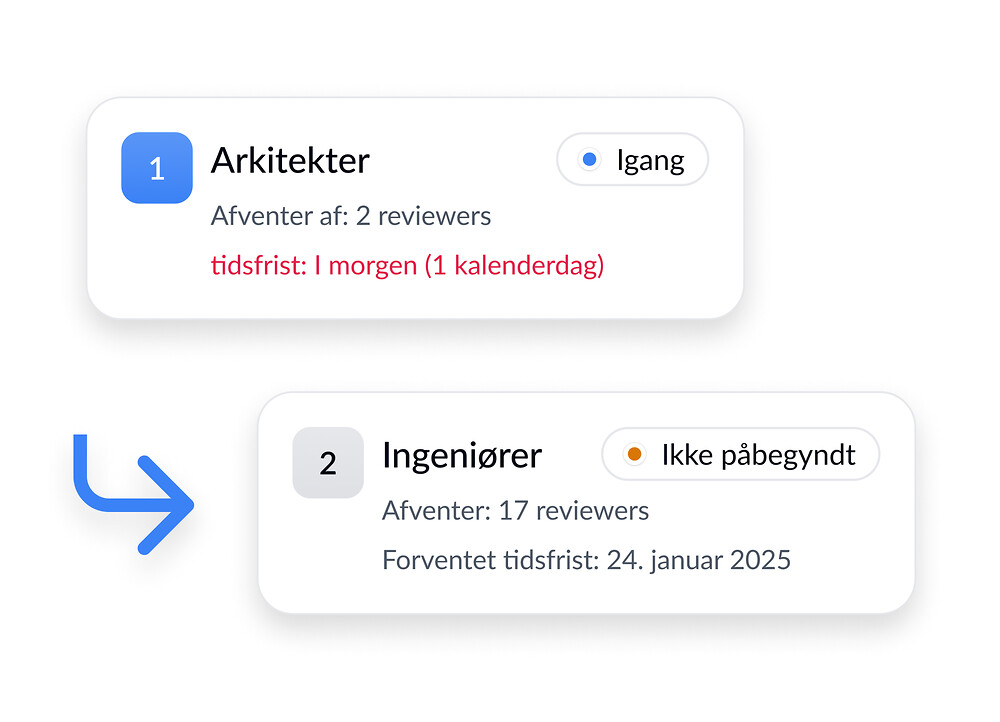Click the gray step 2 number badge
Image resolution: width=1000 pixels, height=722 pixels.
[x=328, y=462]
